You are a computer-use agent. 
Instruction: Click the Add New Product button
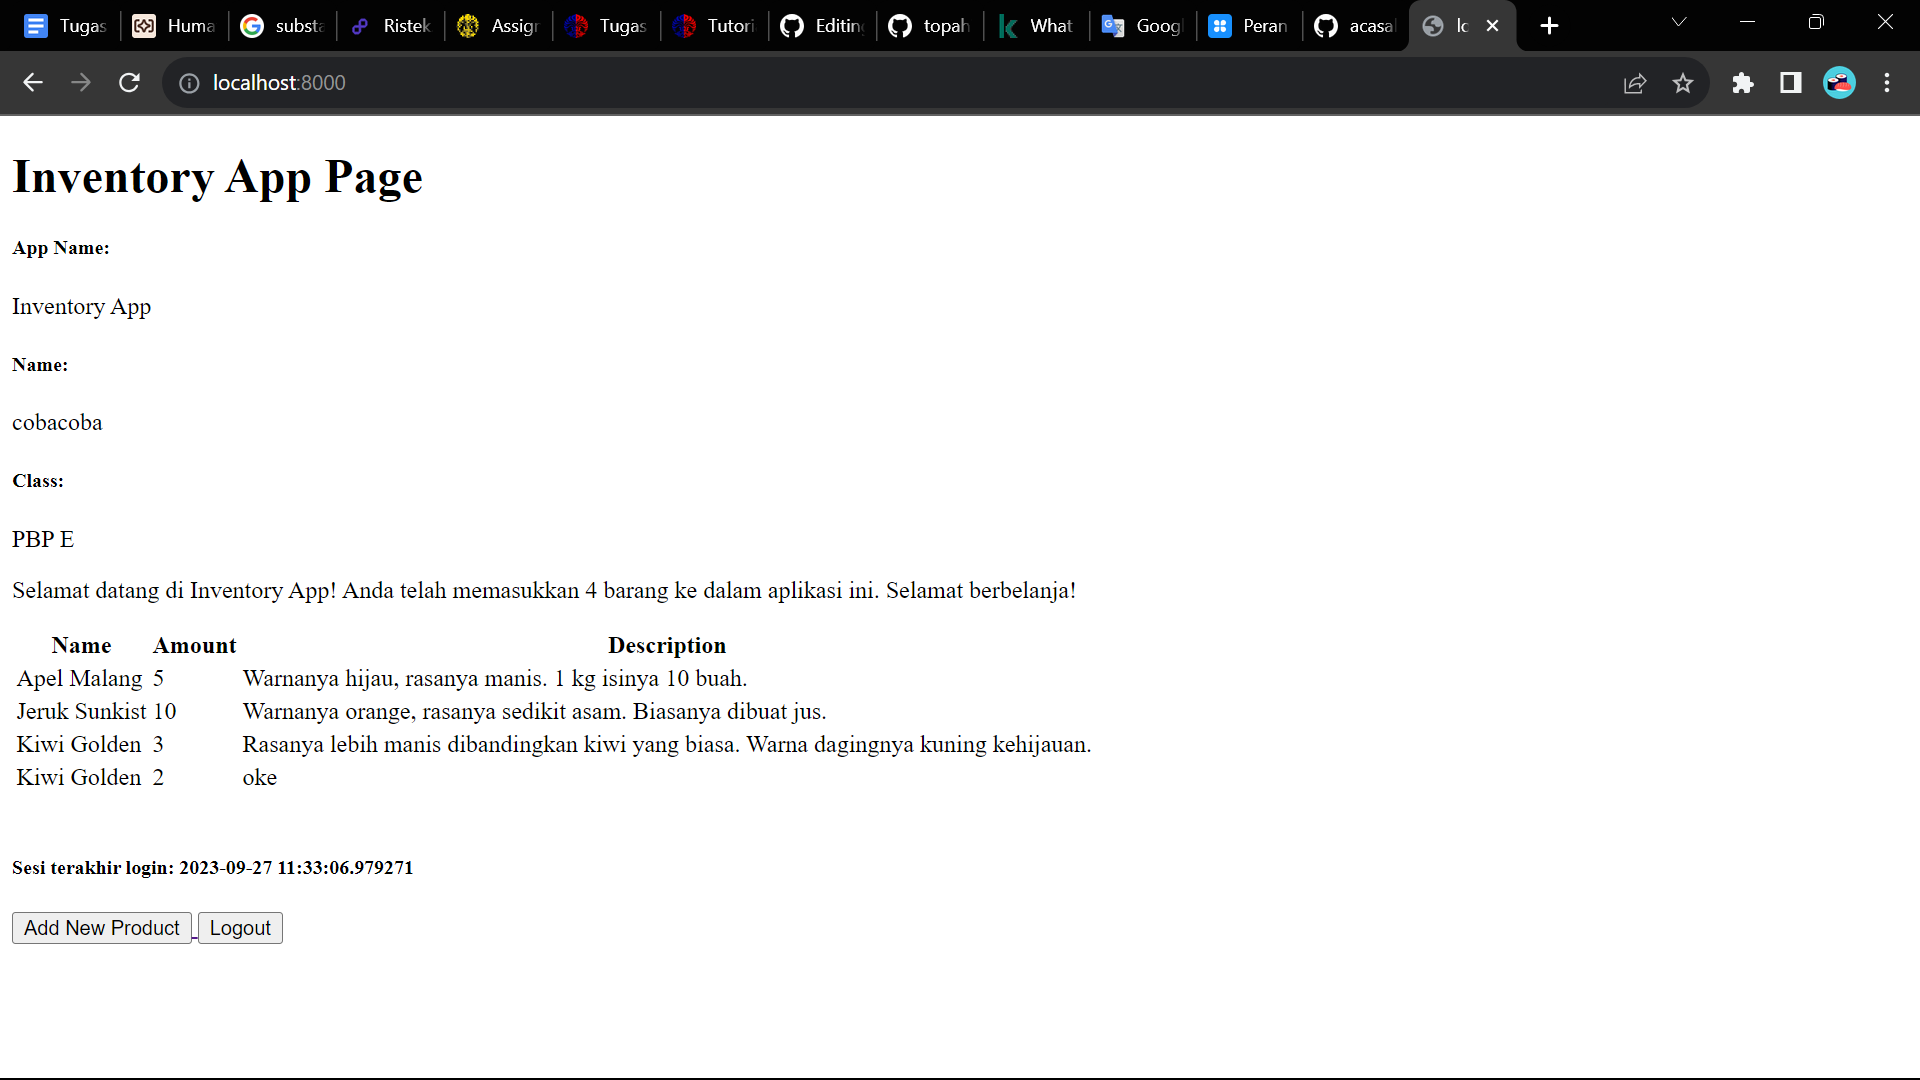(101, 927)
